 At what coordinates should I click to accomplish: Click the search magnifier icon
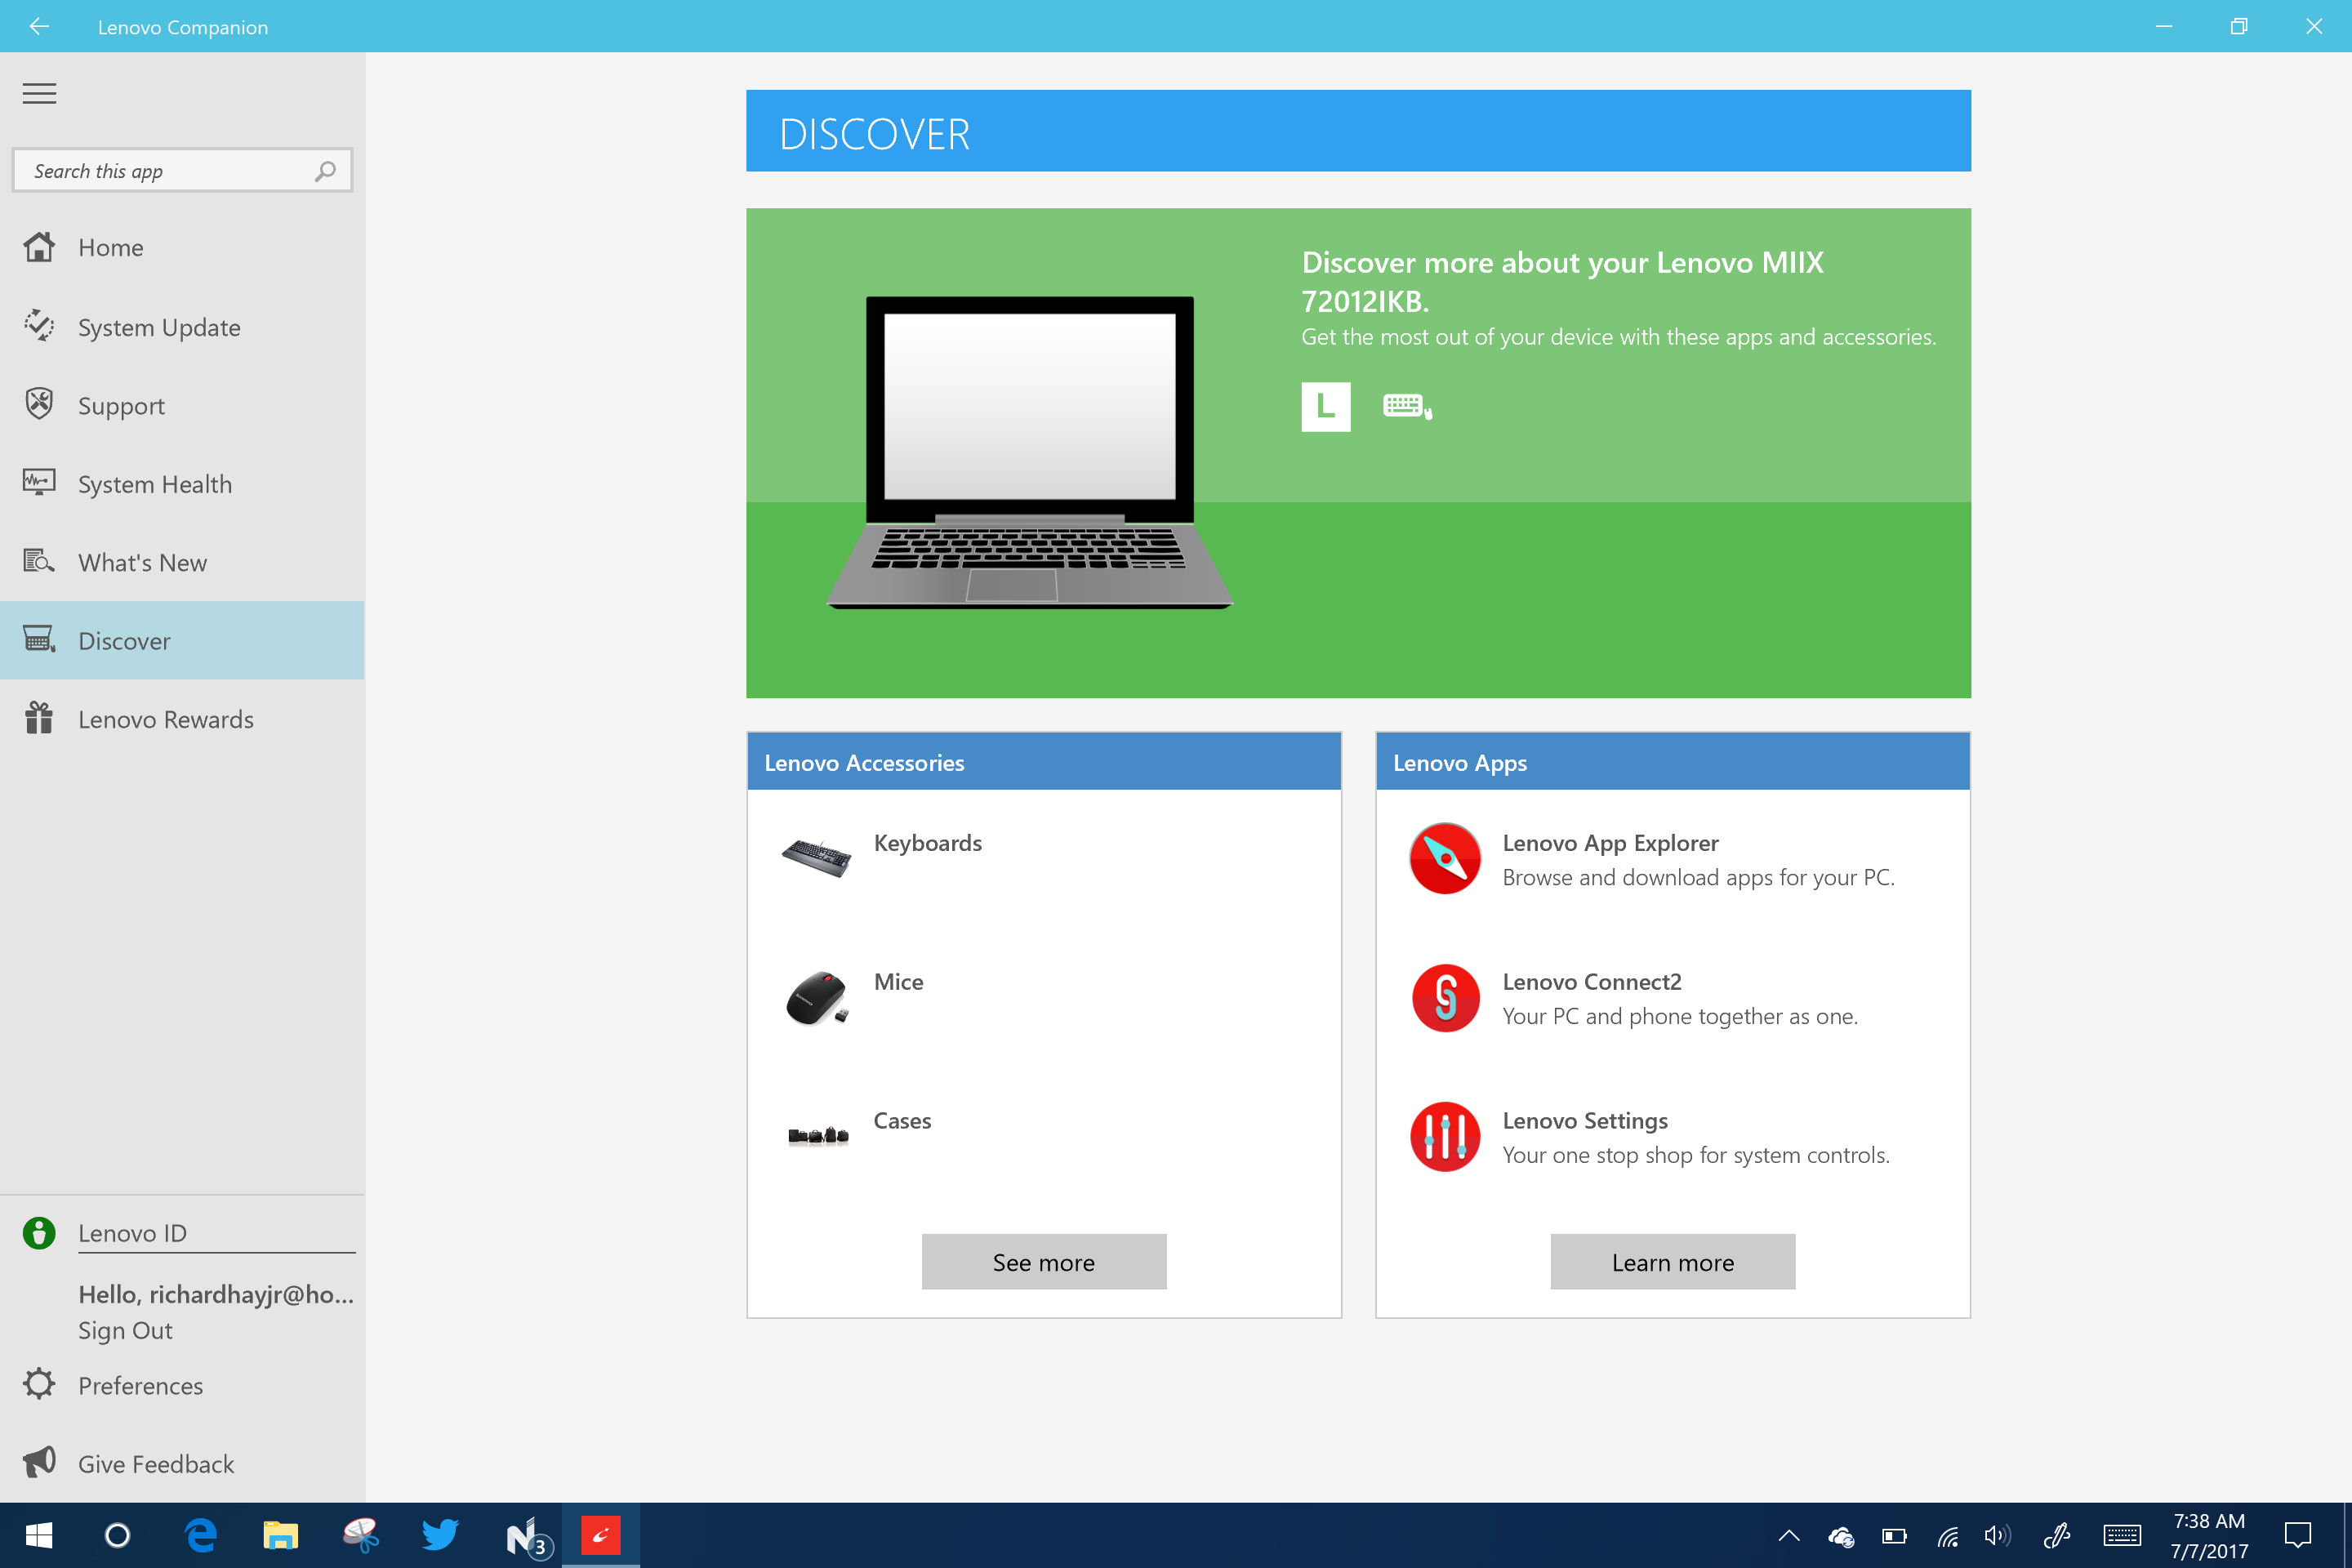pos(325,171)
